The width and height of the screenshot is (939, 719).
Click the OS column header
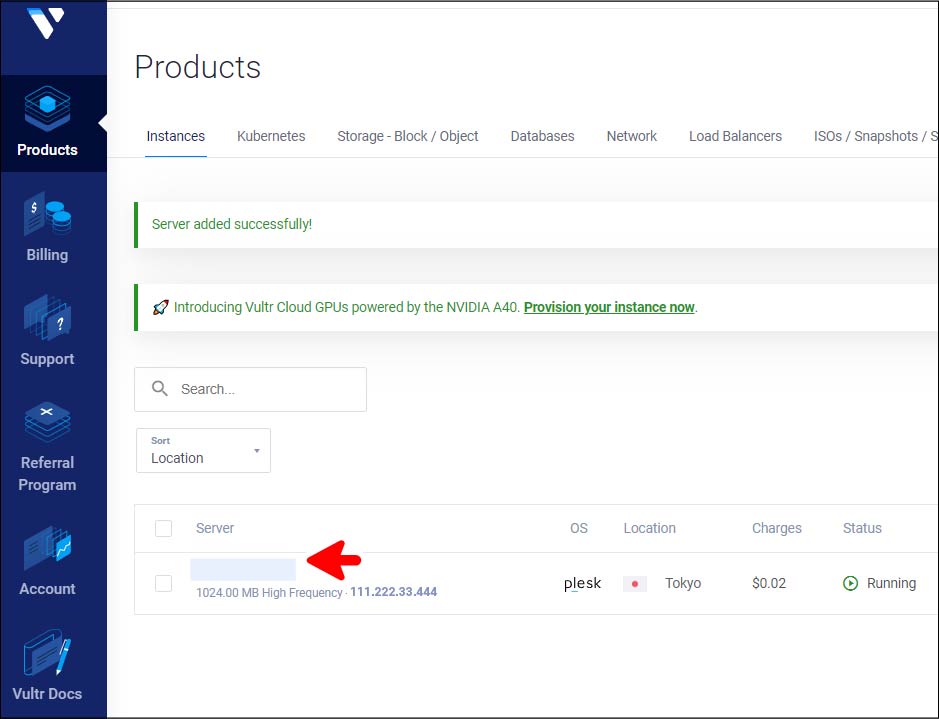[x=578, y=528]
